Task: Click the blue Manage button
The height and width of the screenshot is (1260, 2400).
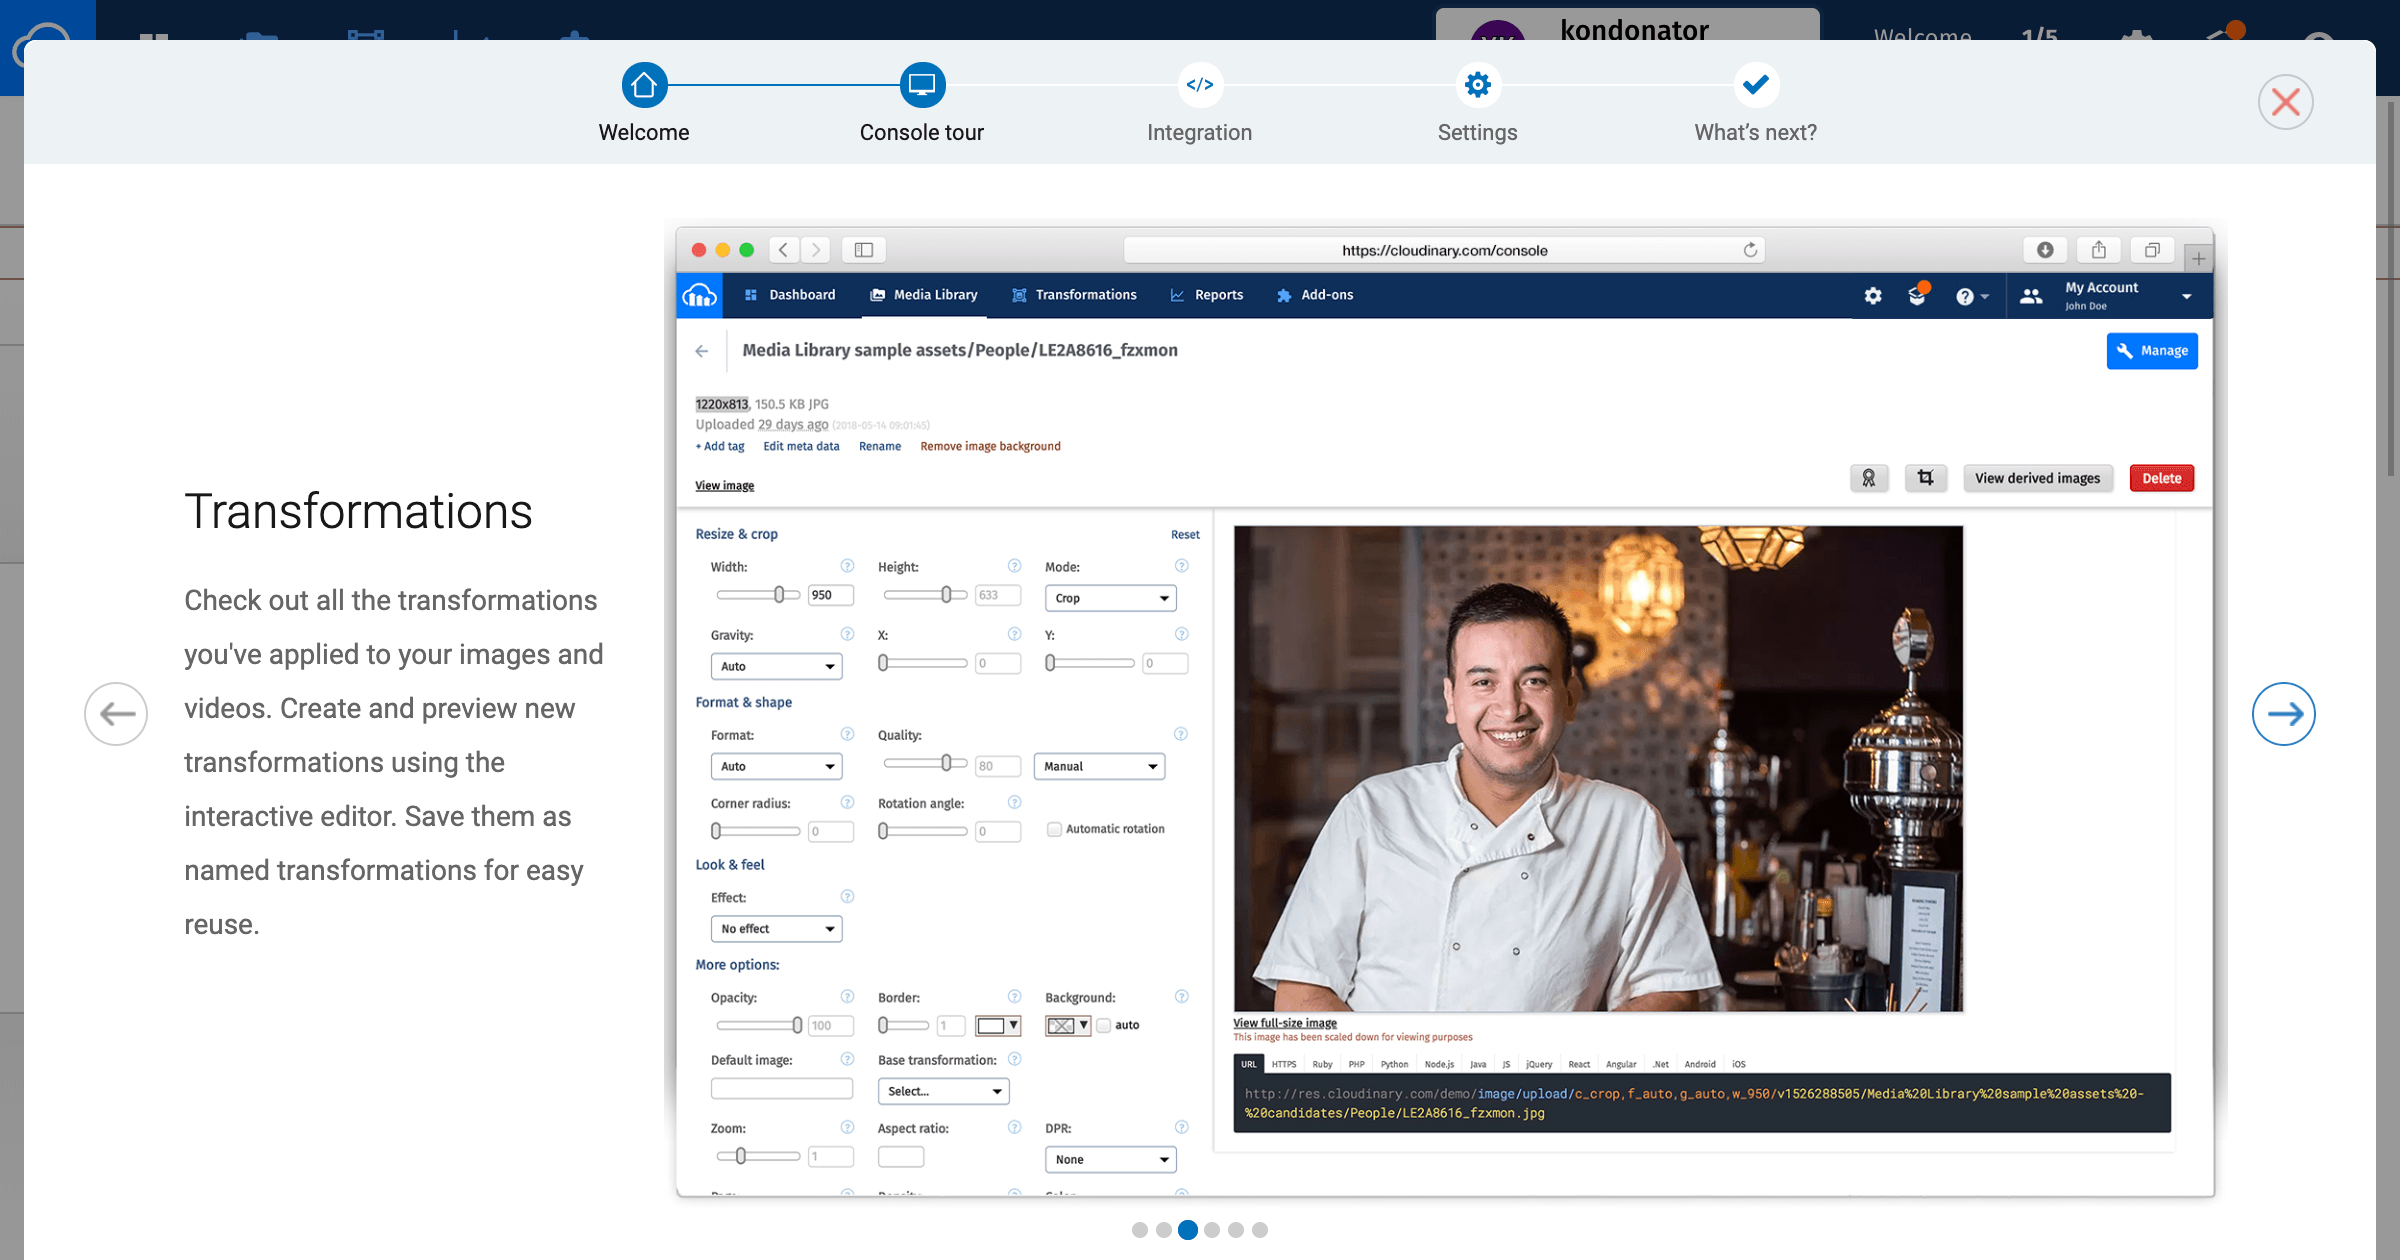Action: coord(2152,351)
